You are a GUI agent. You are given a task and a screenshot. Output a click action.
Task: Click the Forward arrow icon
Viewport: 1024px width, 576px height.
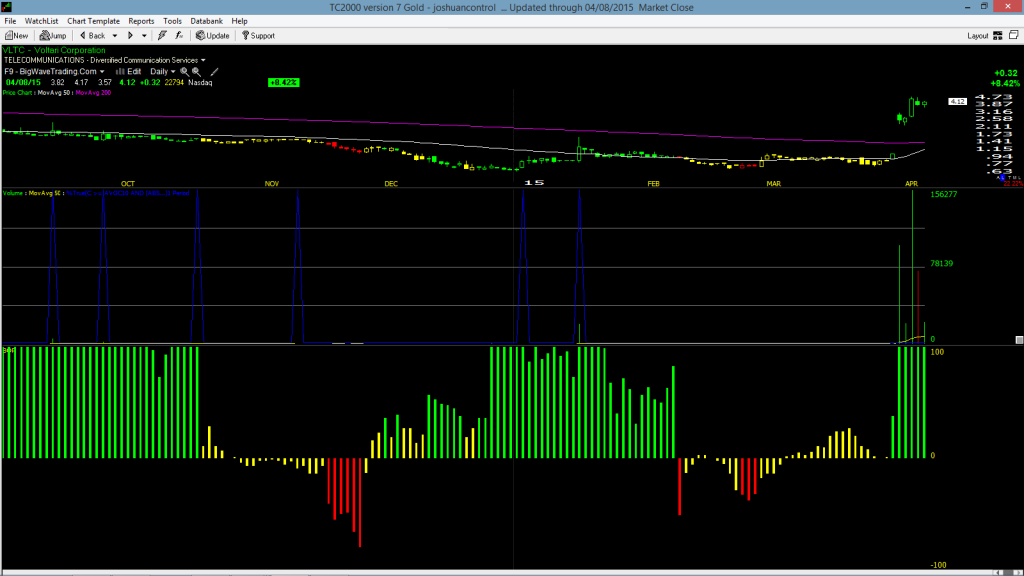(x=130, y=35)
